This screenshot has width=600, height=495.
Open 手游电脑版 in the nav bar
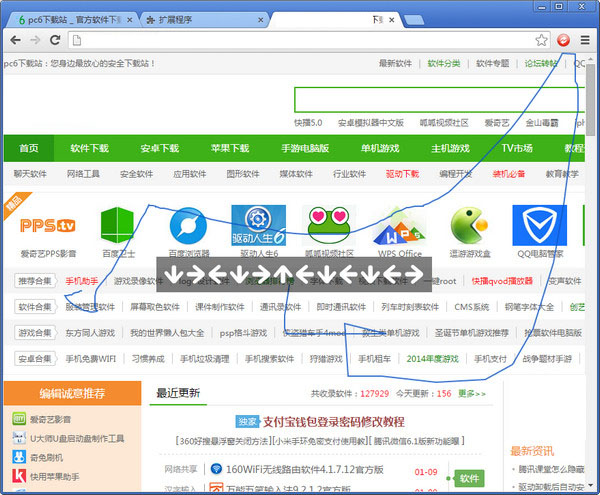point(305,148)
